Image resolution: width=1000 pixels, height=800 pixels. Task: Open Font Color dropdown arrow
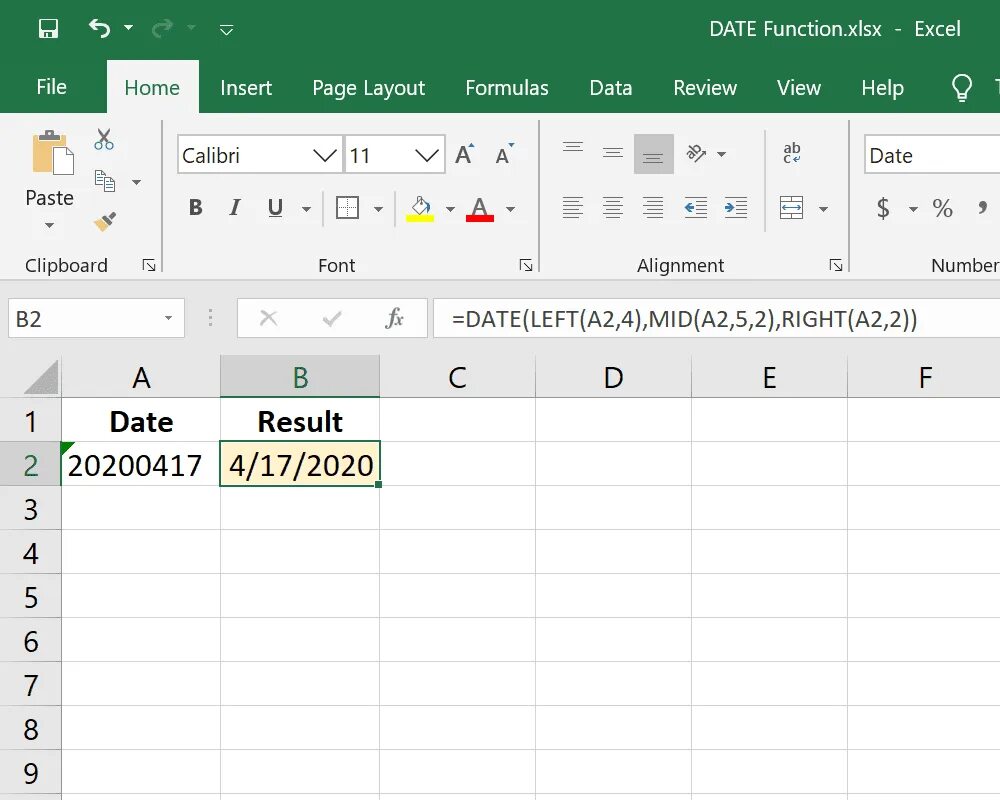(510, 209)
